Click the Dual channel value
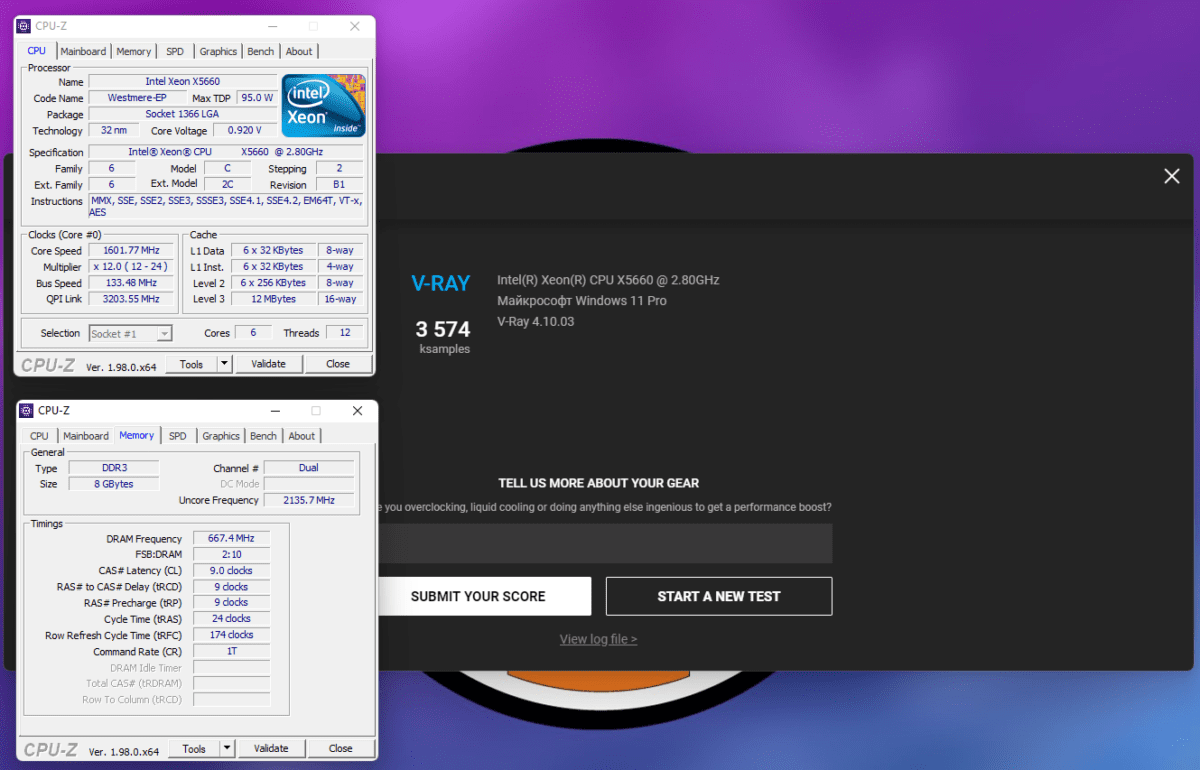The image size is (1200, 770). [309, 468]
